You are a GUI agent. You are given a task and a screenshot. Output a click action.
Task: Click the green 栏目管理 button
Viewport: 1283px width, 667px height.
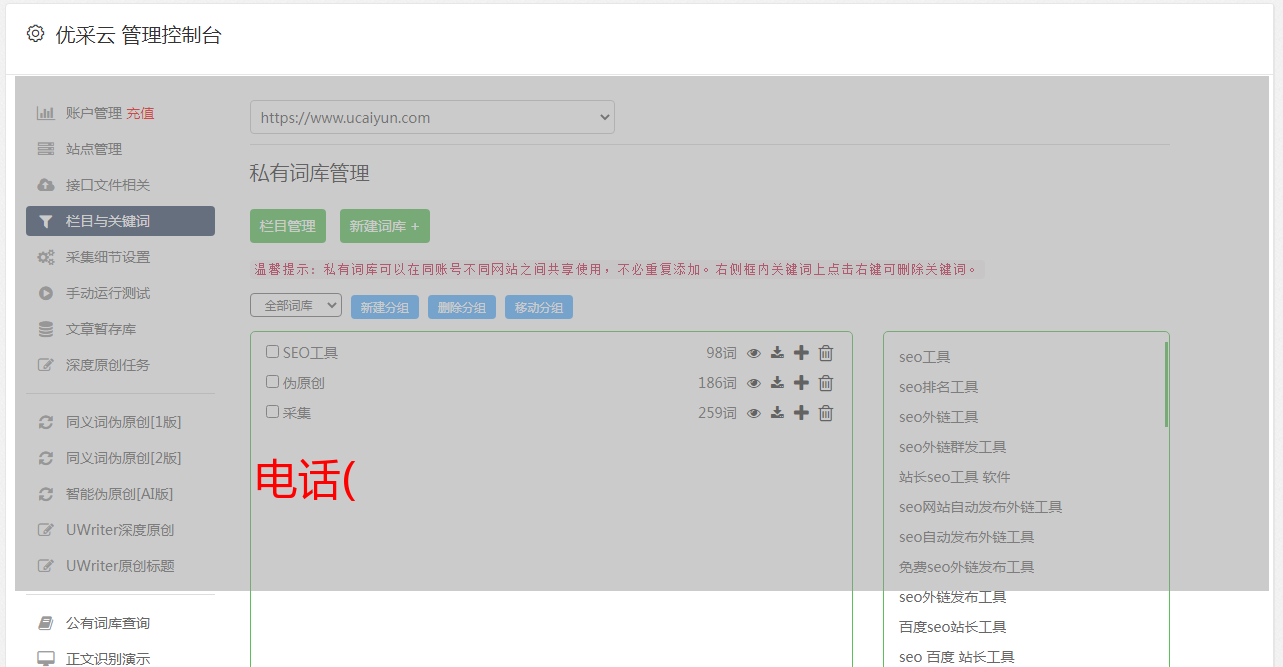[x=288, y=226]
